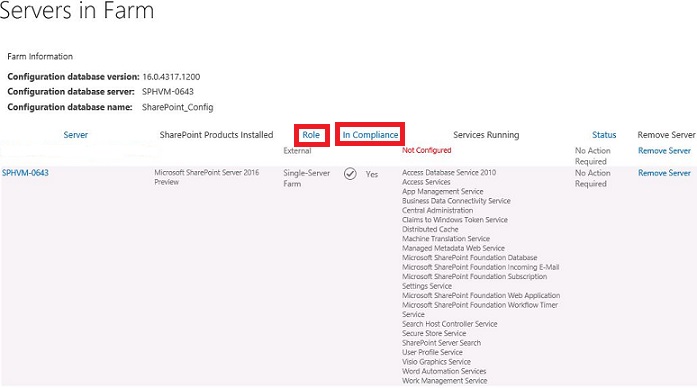The image size is (697, 388).
Task: Select SharePoint Foundation Workflow Timer entry
Action: point(480,309)
